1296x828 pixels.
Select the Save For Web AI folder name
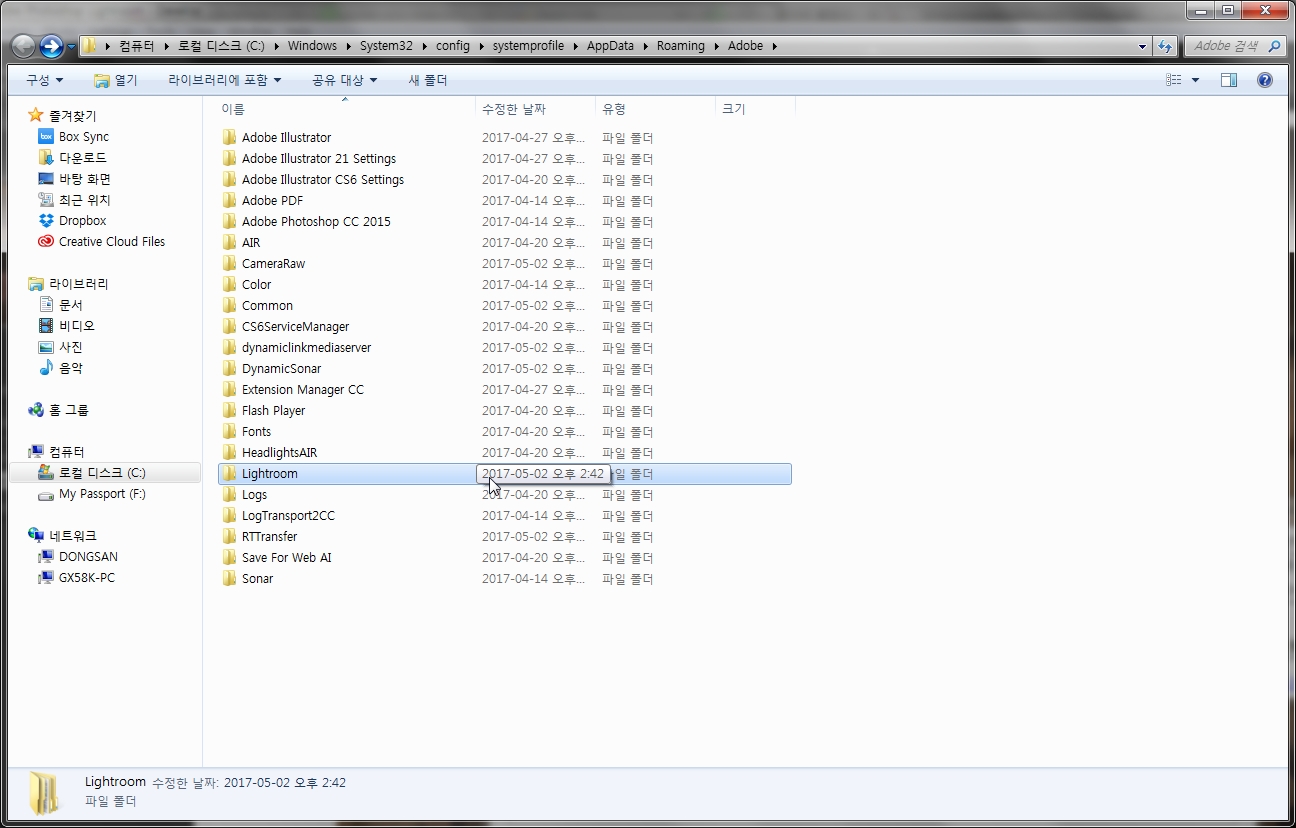(286, 557)
